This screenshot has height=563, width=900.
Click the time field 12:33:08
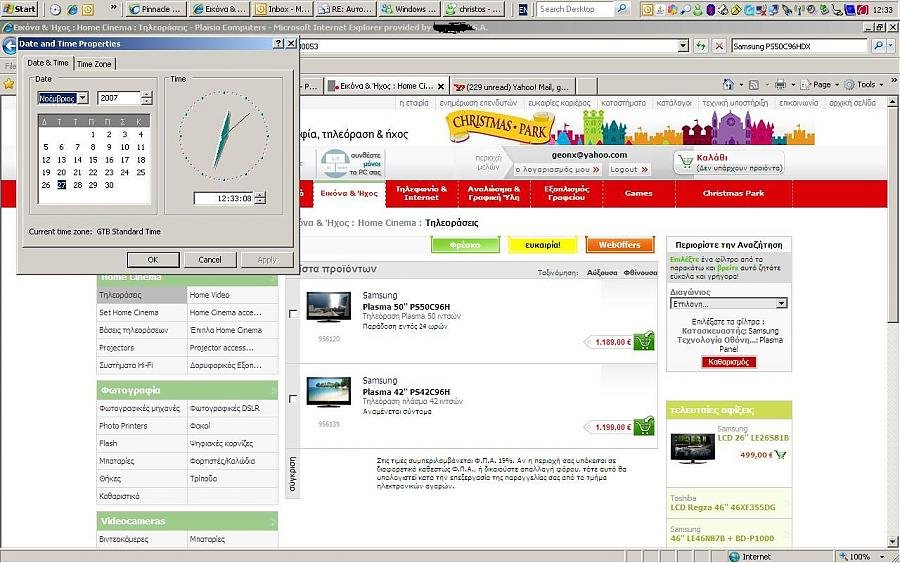click(x=223, y=198)
